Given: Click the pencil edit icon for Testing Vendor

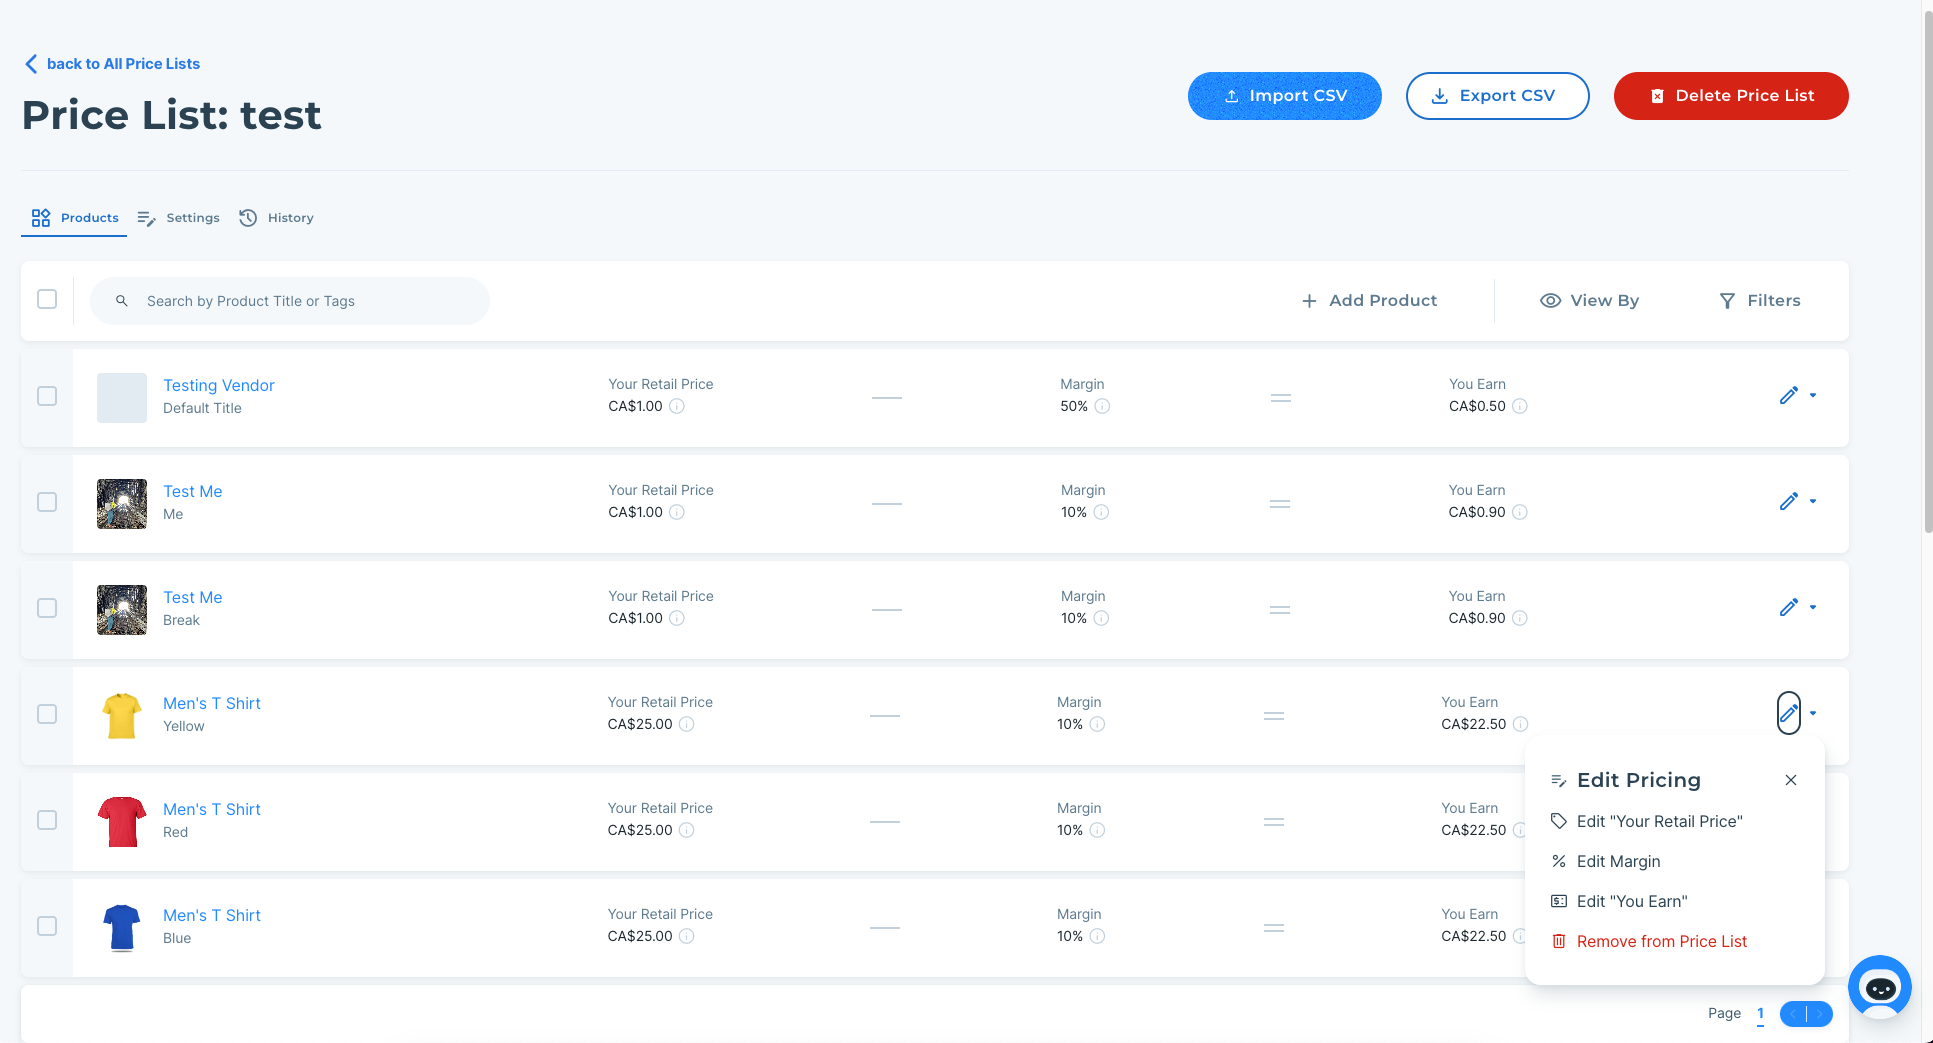Looking at the screenshot, I should pos(1788,396).
